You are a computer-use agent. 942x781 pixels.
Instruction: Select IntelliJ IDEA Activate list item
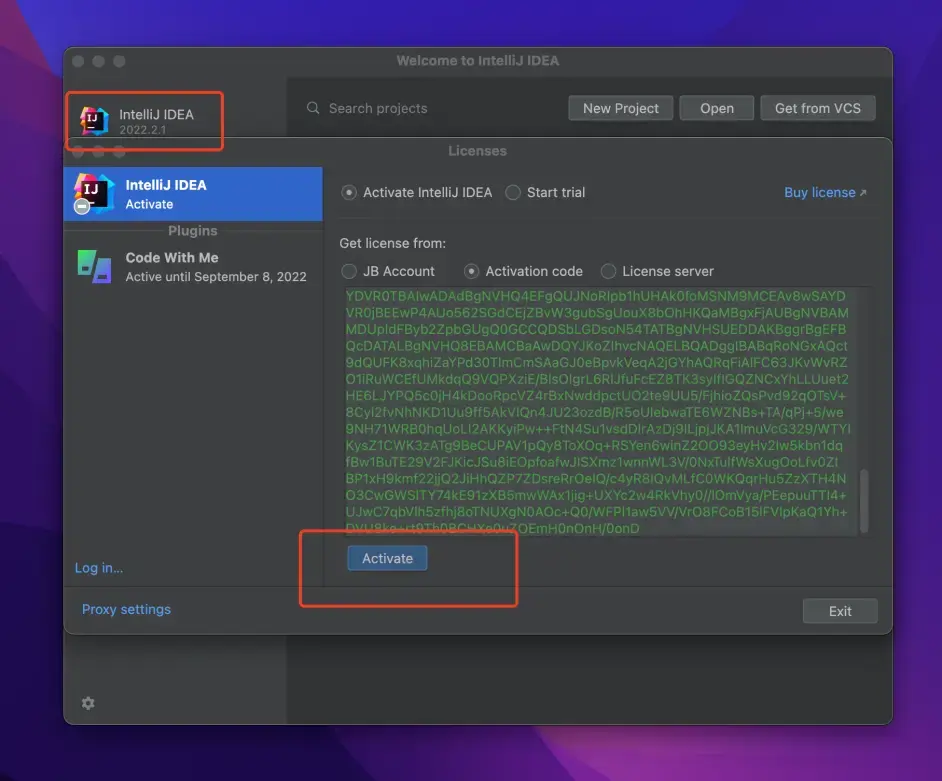pos(193,194)
